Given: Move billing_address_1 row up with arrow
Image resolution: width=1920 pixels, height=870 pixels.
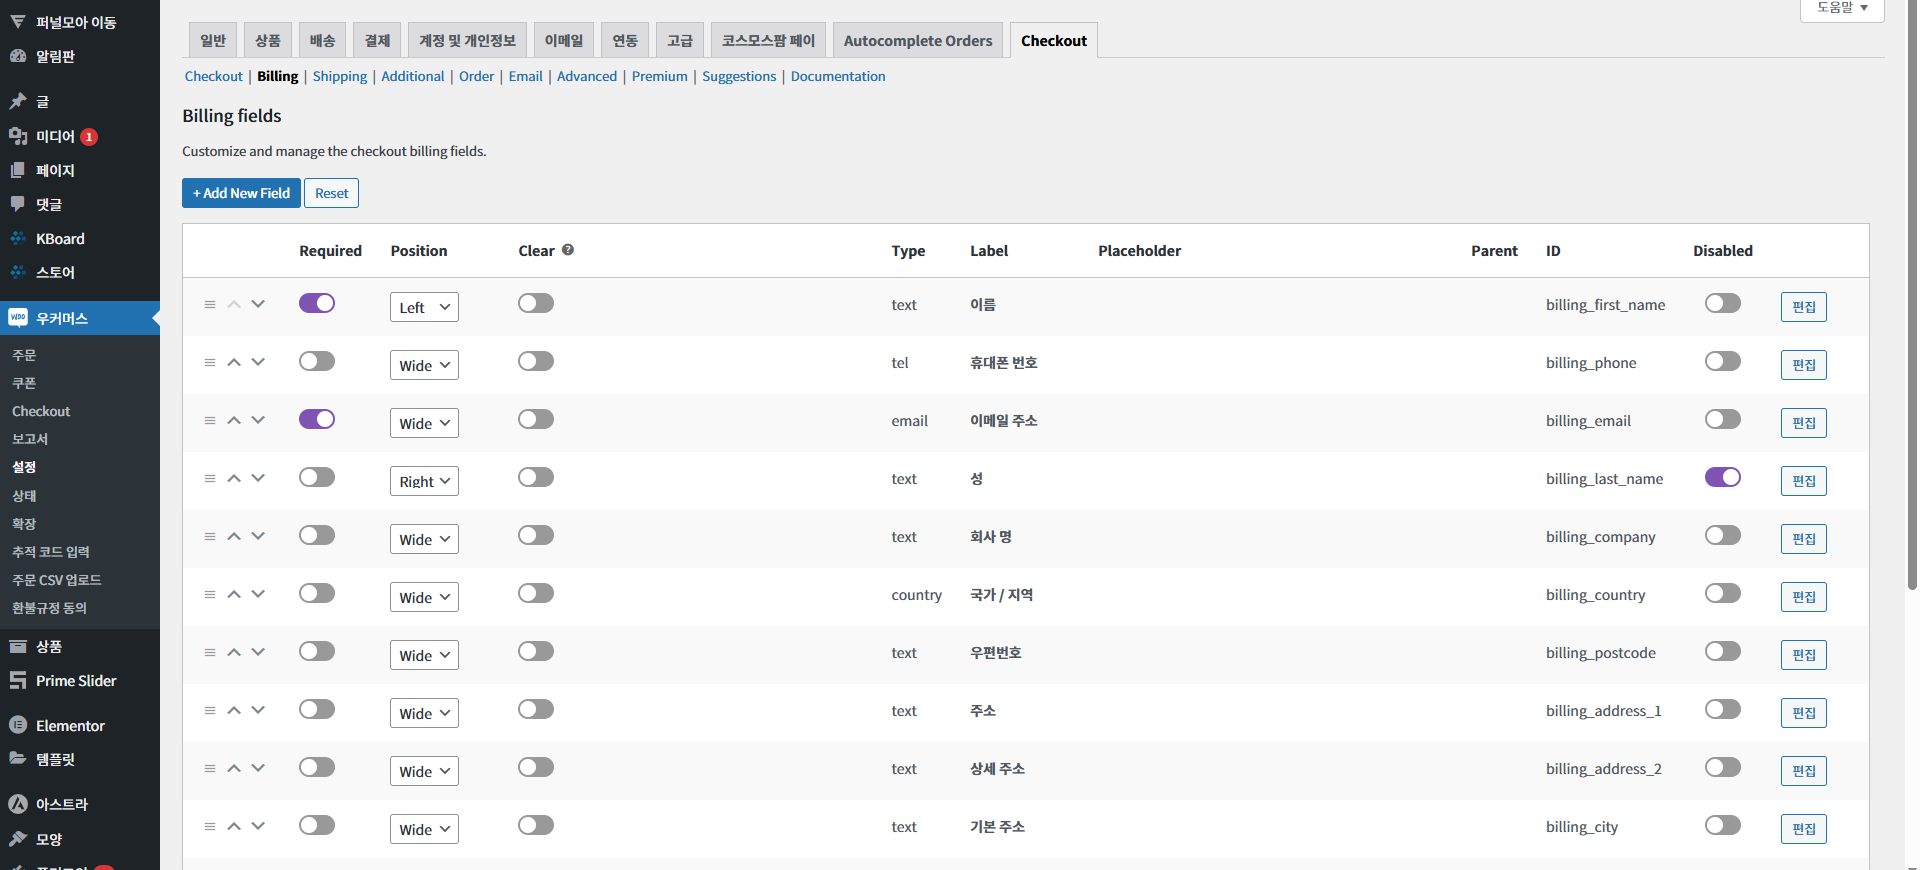Looking at the screenshot, I should click(234, 711).
